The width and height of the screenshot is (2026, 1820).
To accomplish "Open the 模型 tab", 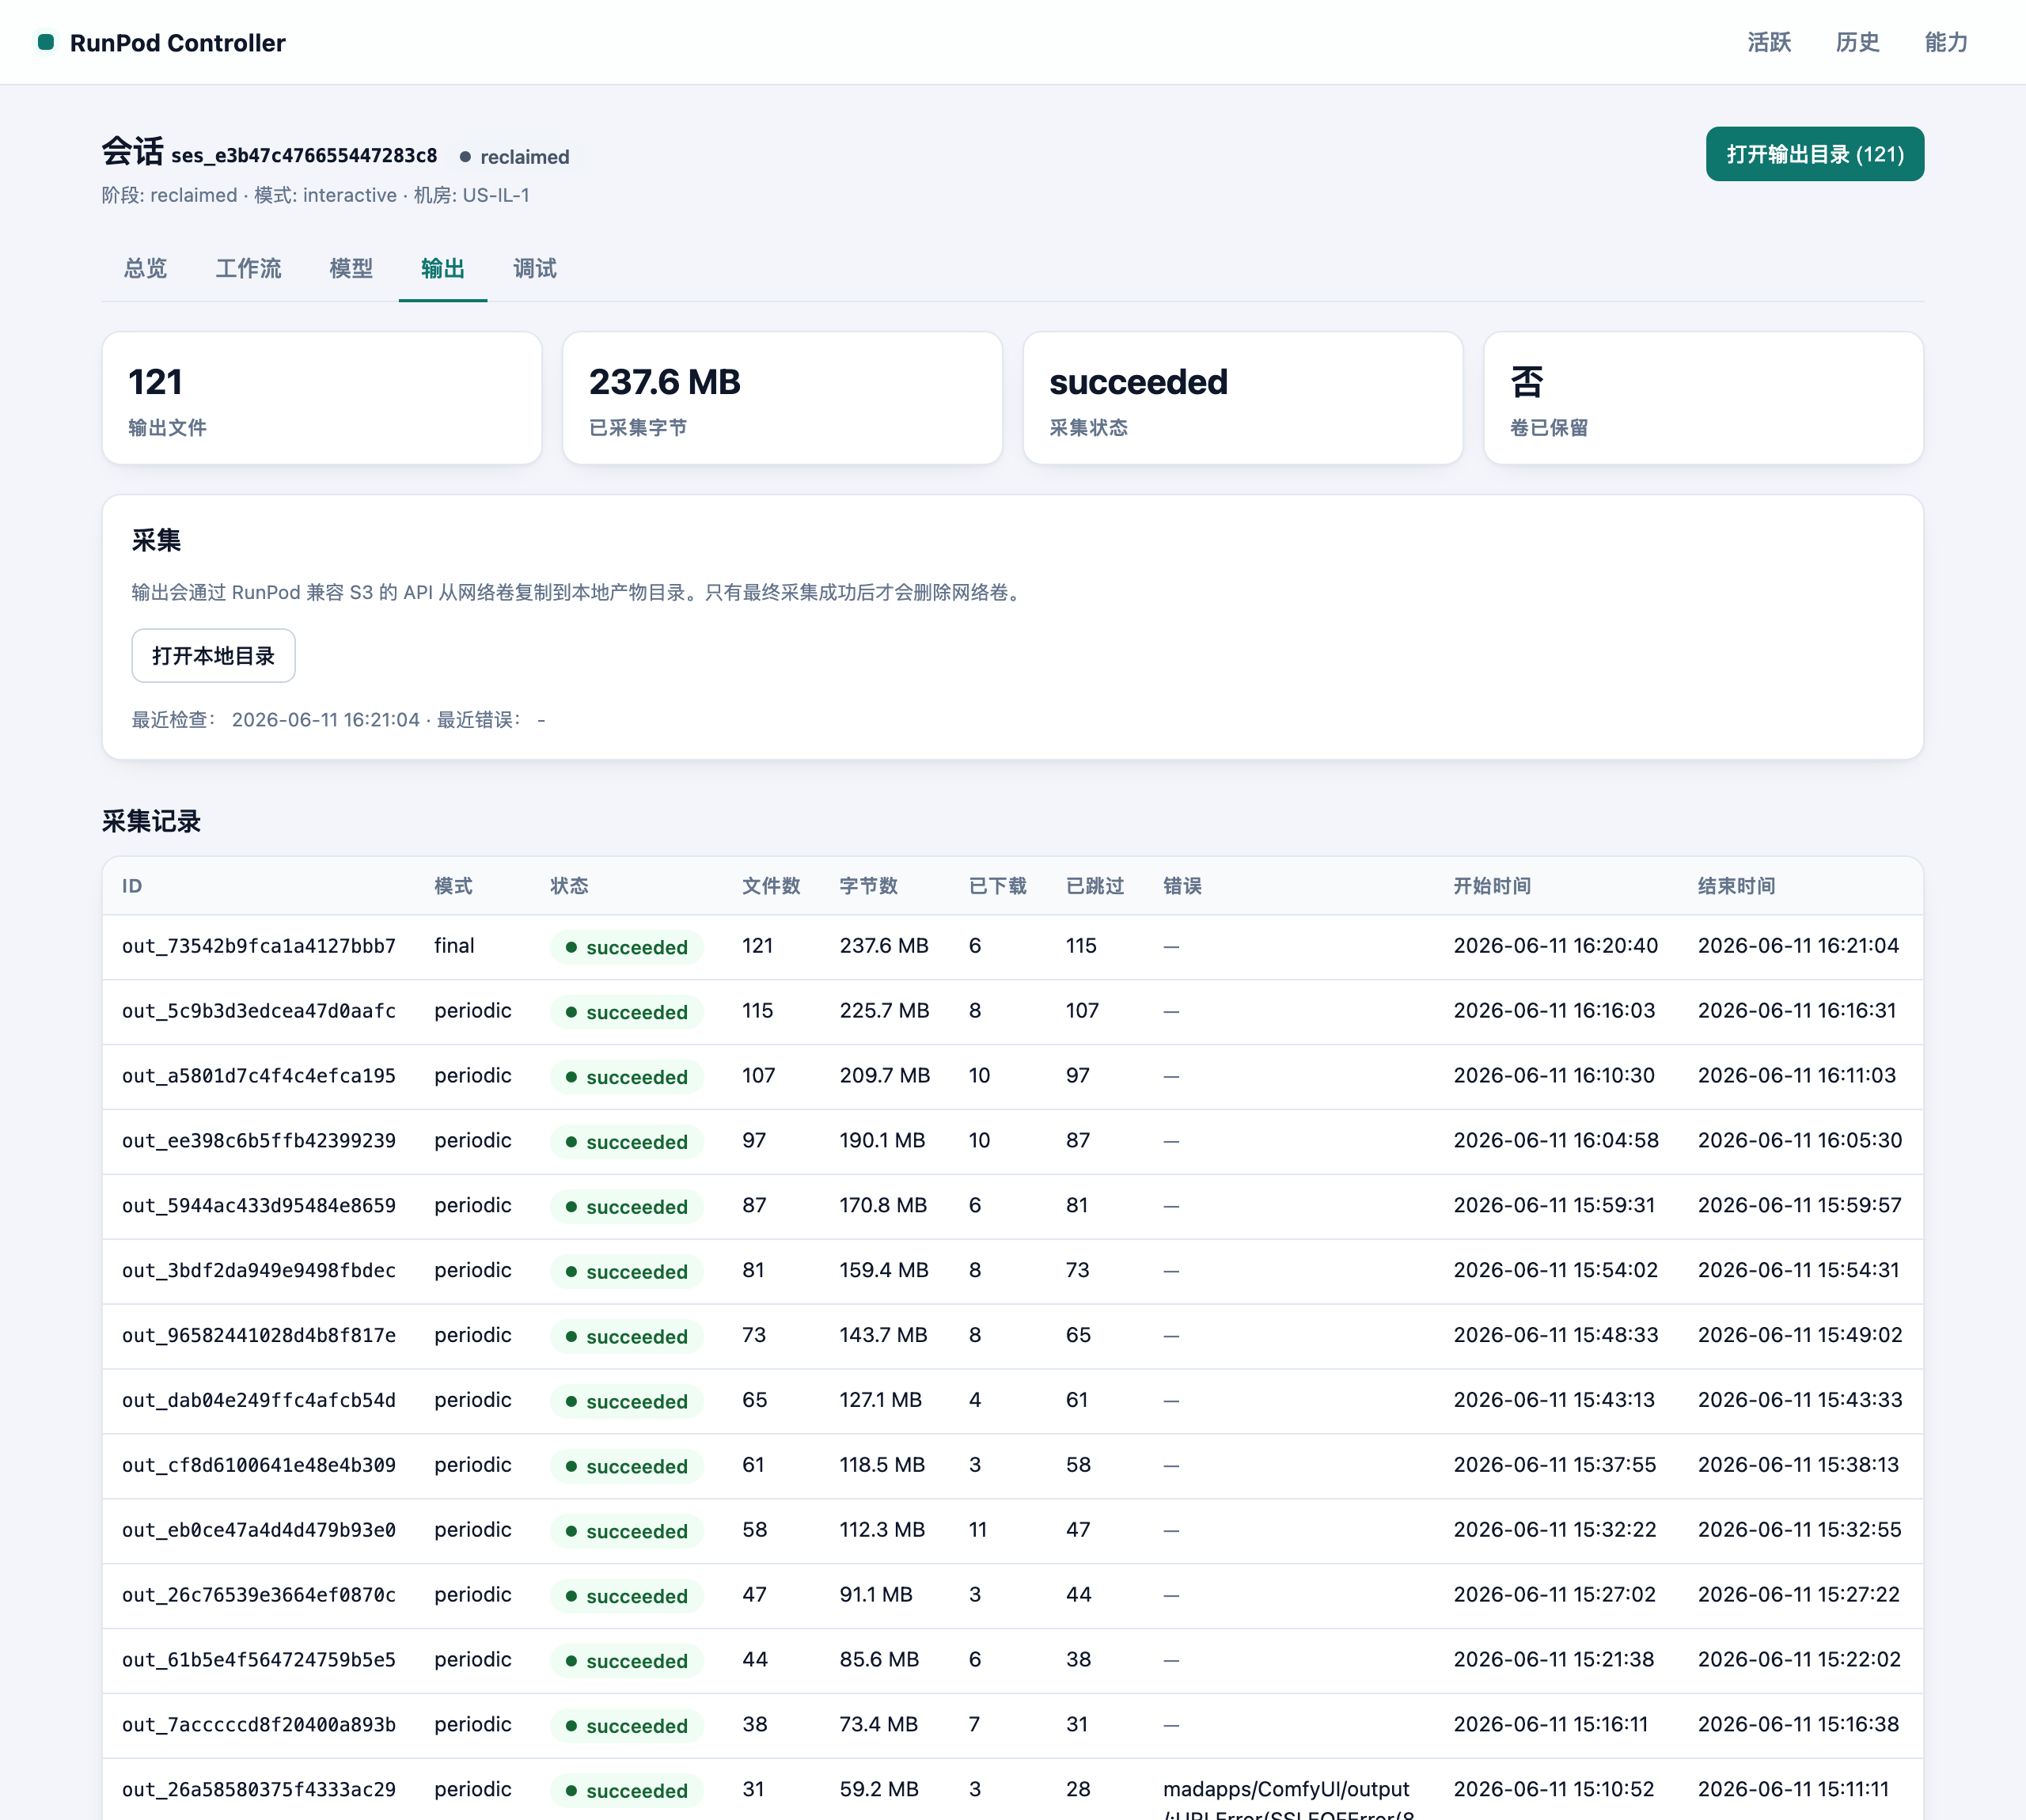I will [351, 268].
